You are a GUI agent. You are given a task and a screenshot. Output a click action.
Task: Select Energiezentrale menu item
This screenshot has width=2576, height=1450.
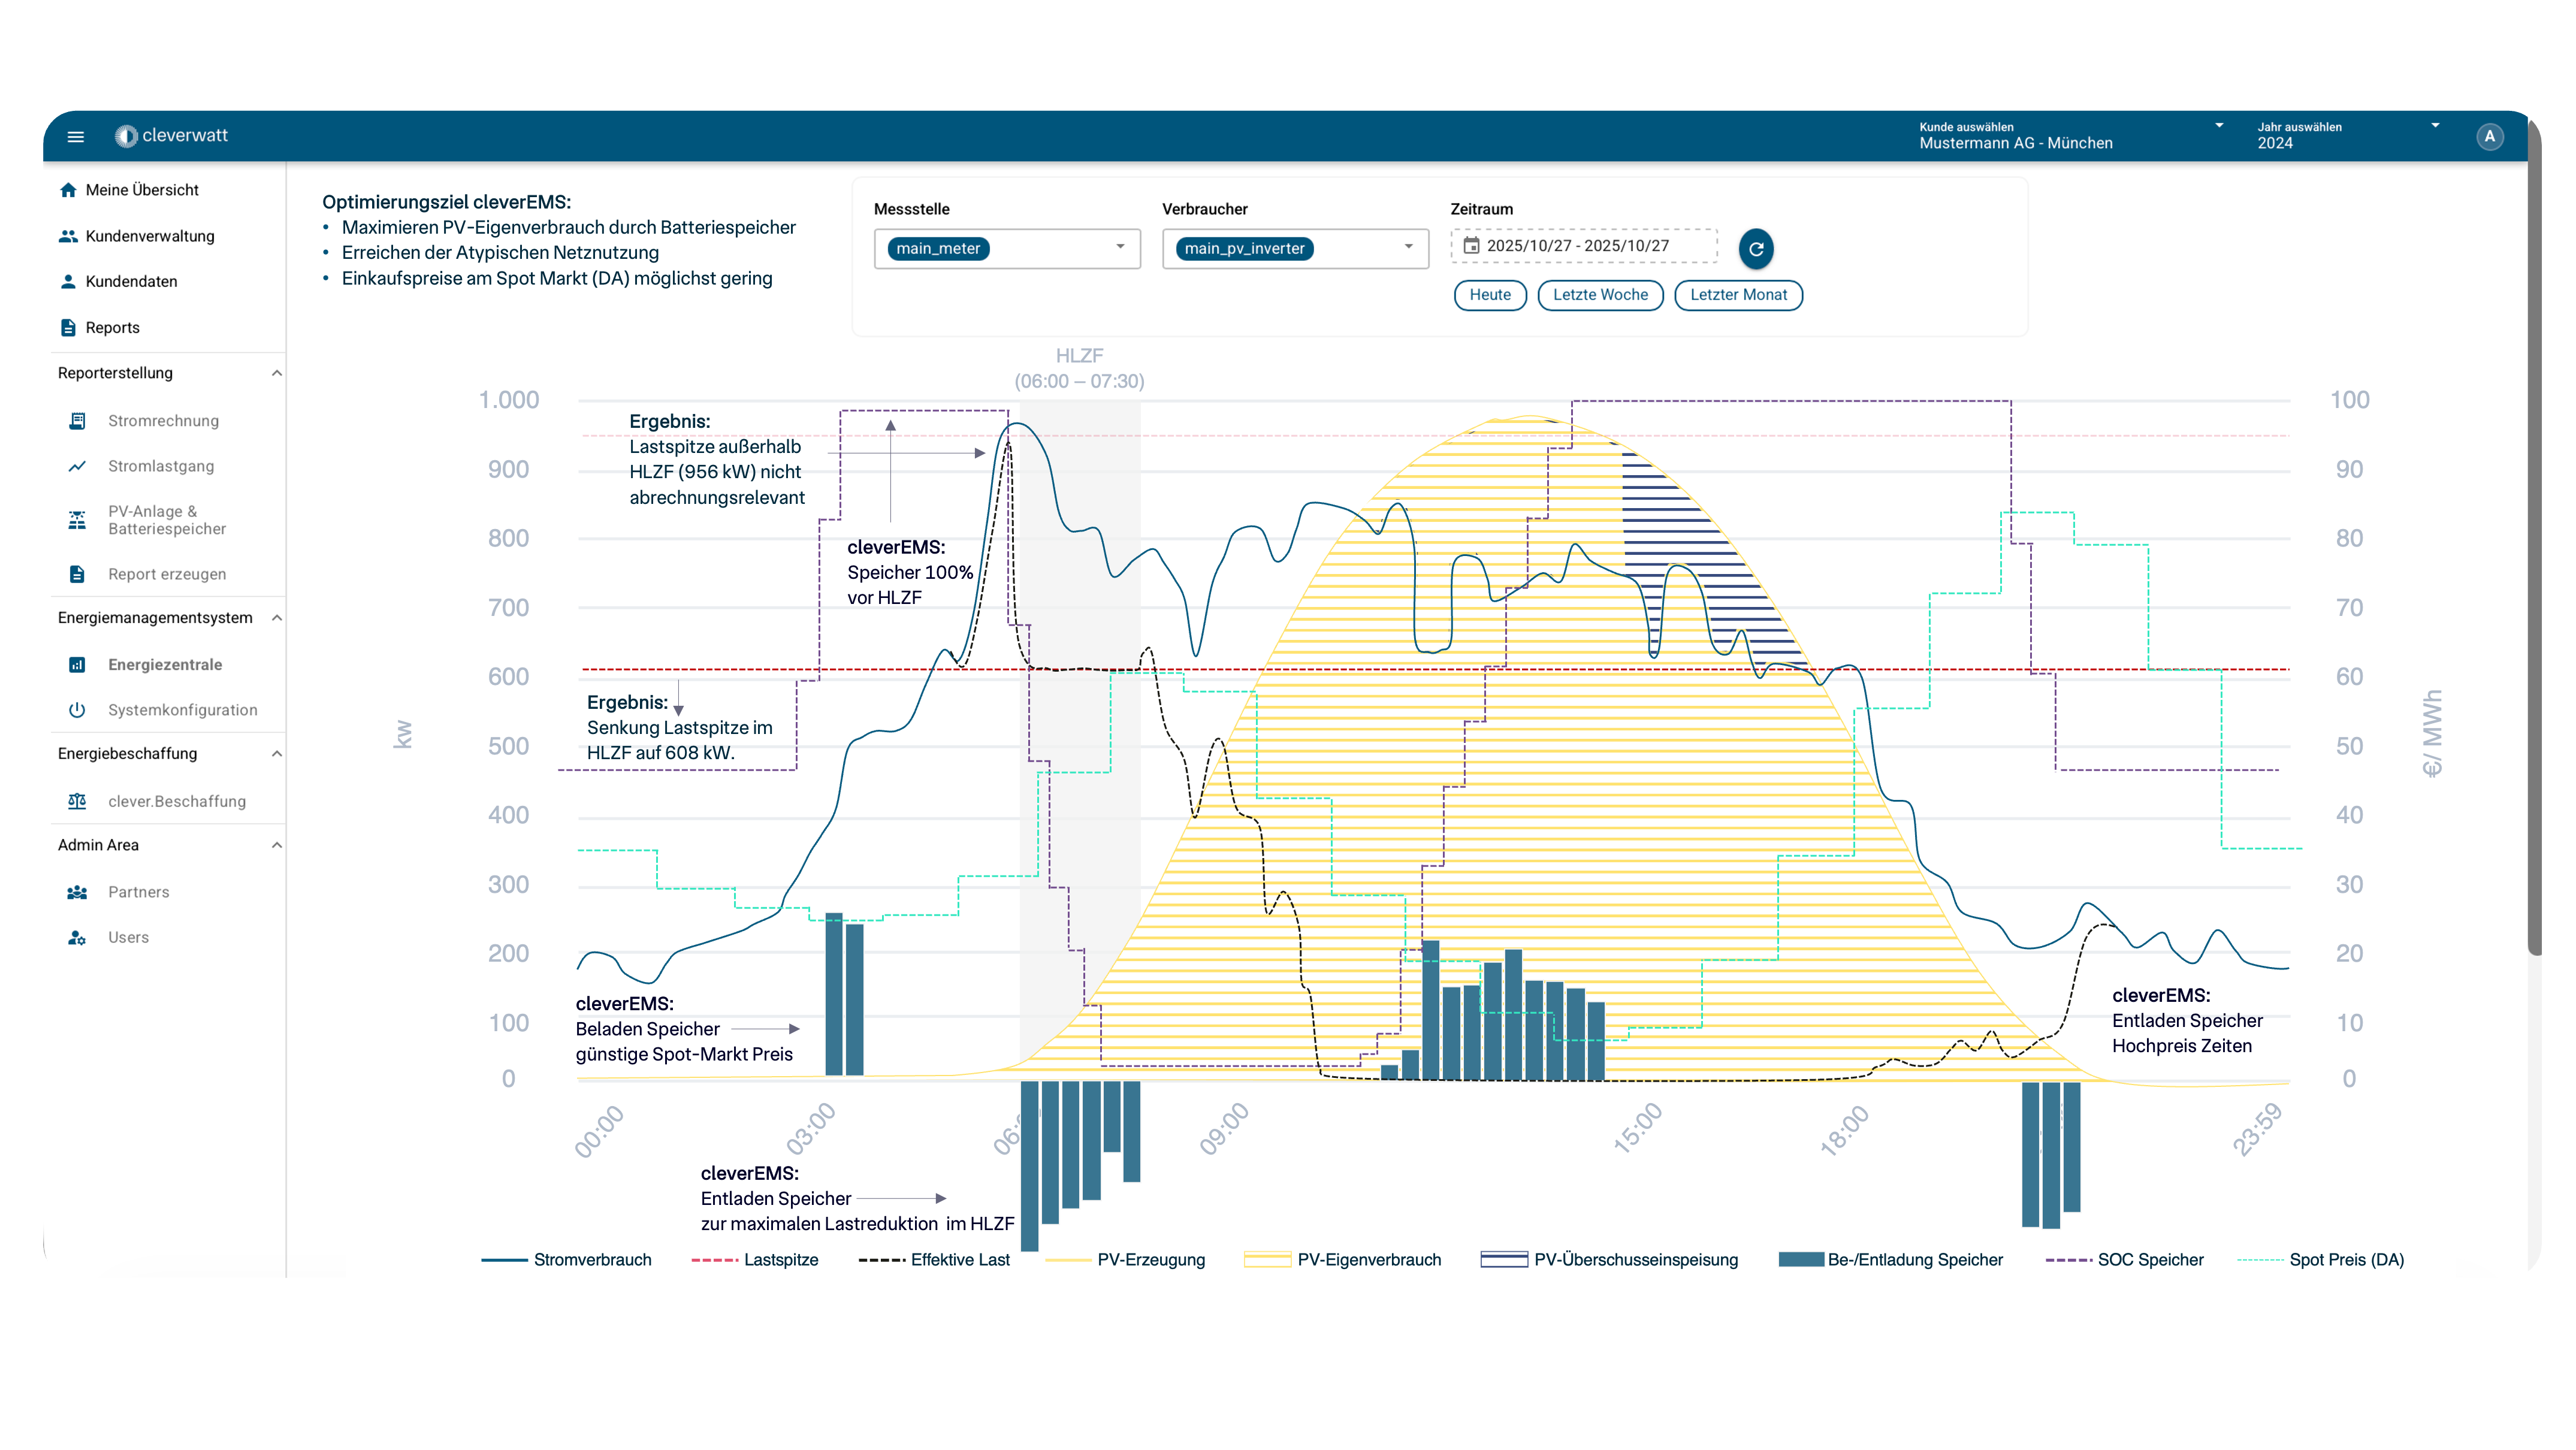(x=165, y=665)
